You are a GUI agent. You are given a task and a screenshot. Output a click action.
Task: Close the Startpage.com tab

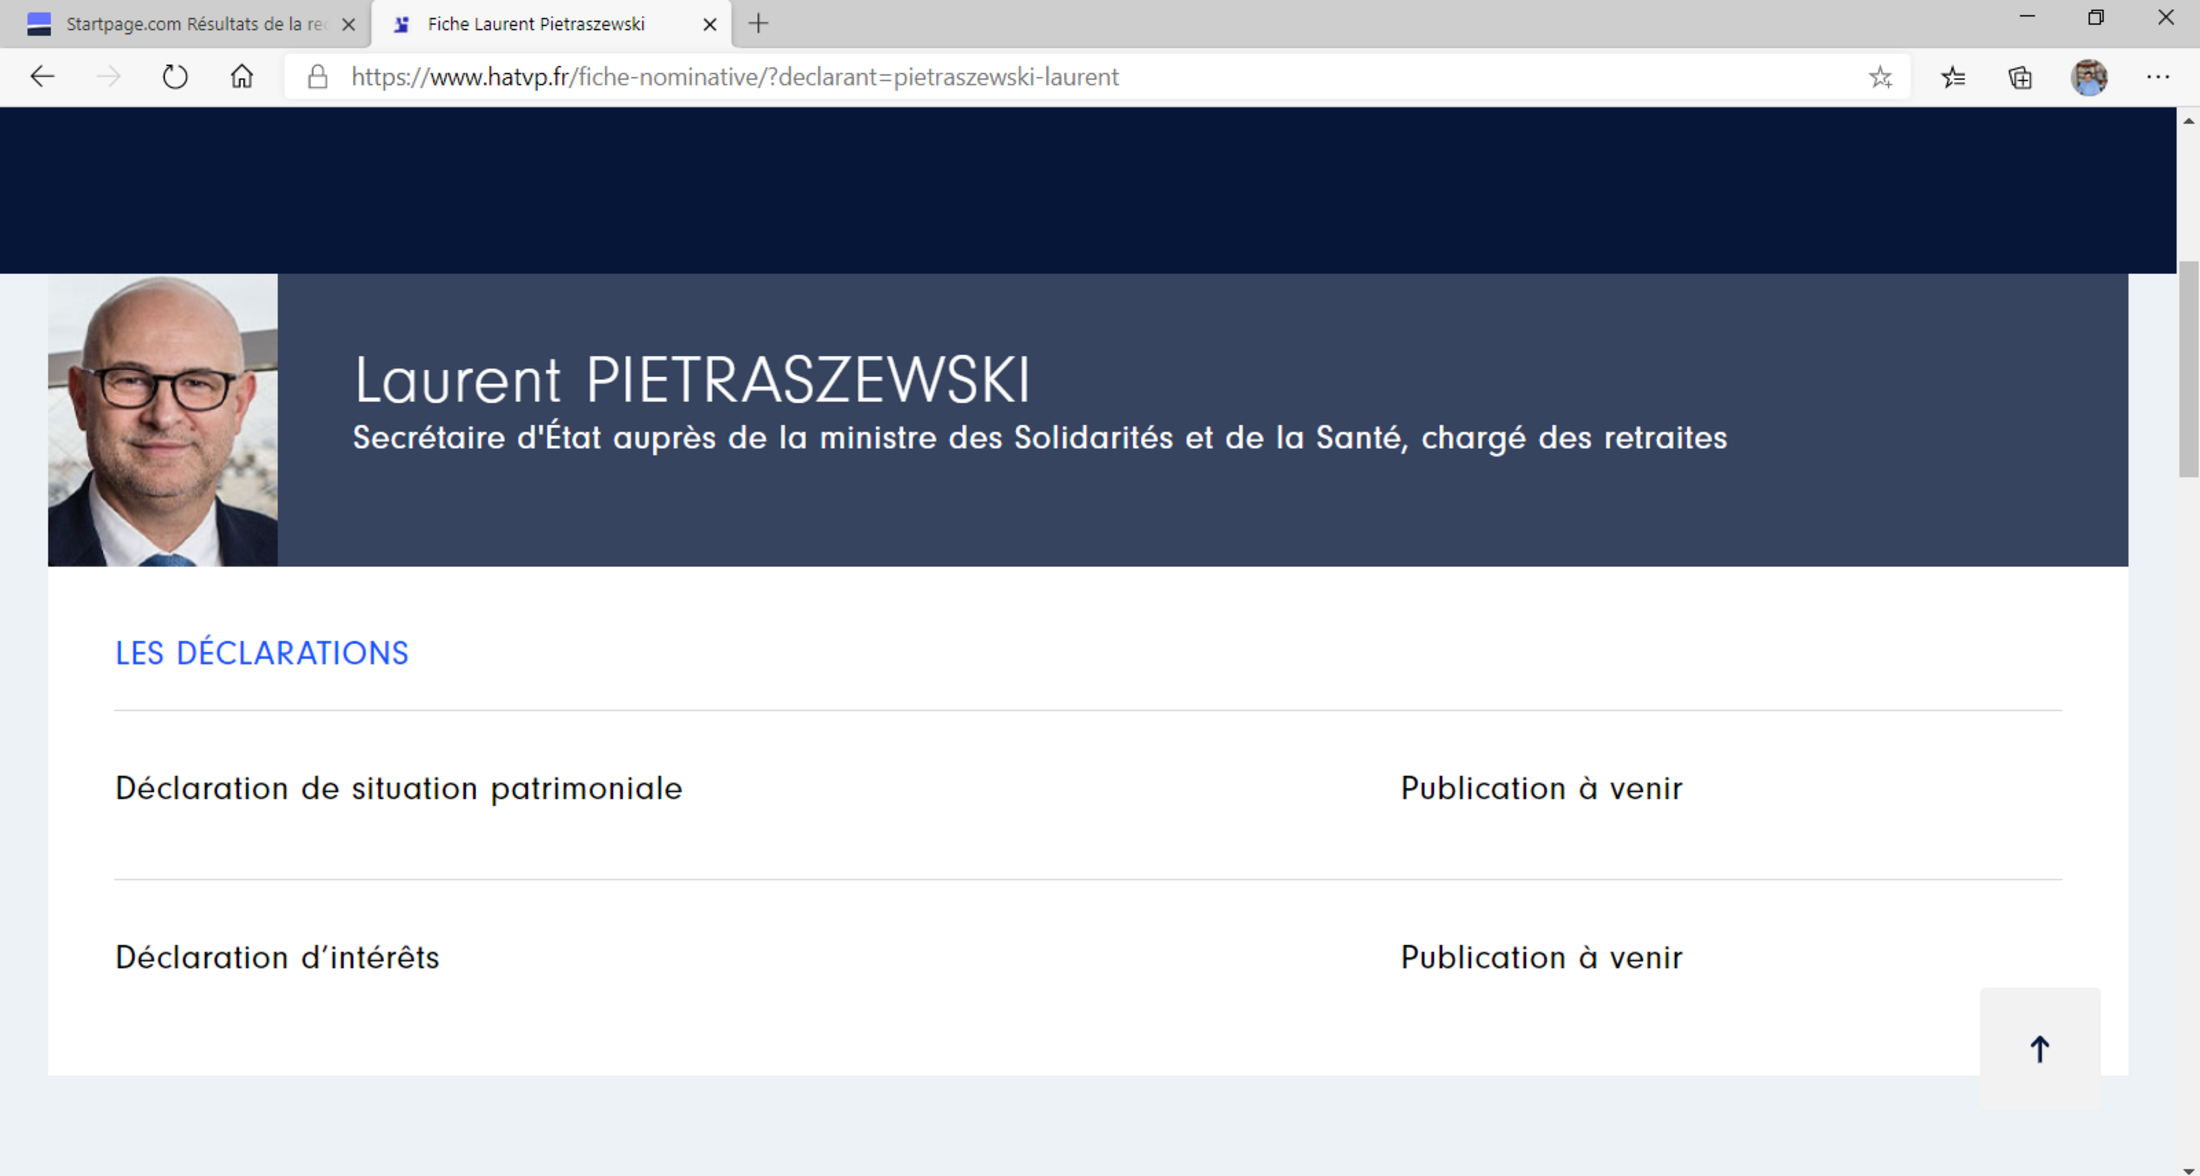[348, 25]
